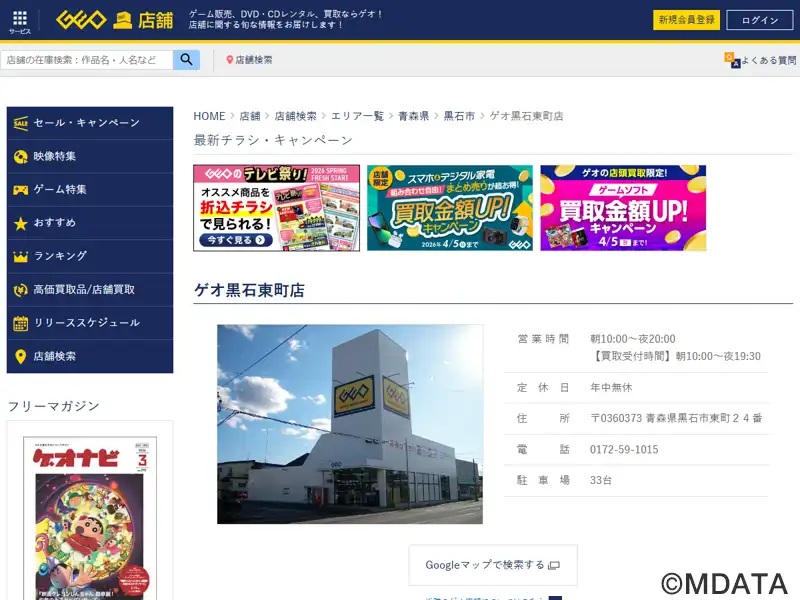
Task: Click business hours 朝10:00～夜20:00
Action: coord(633,339)
